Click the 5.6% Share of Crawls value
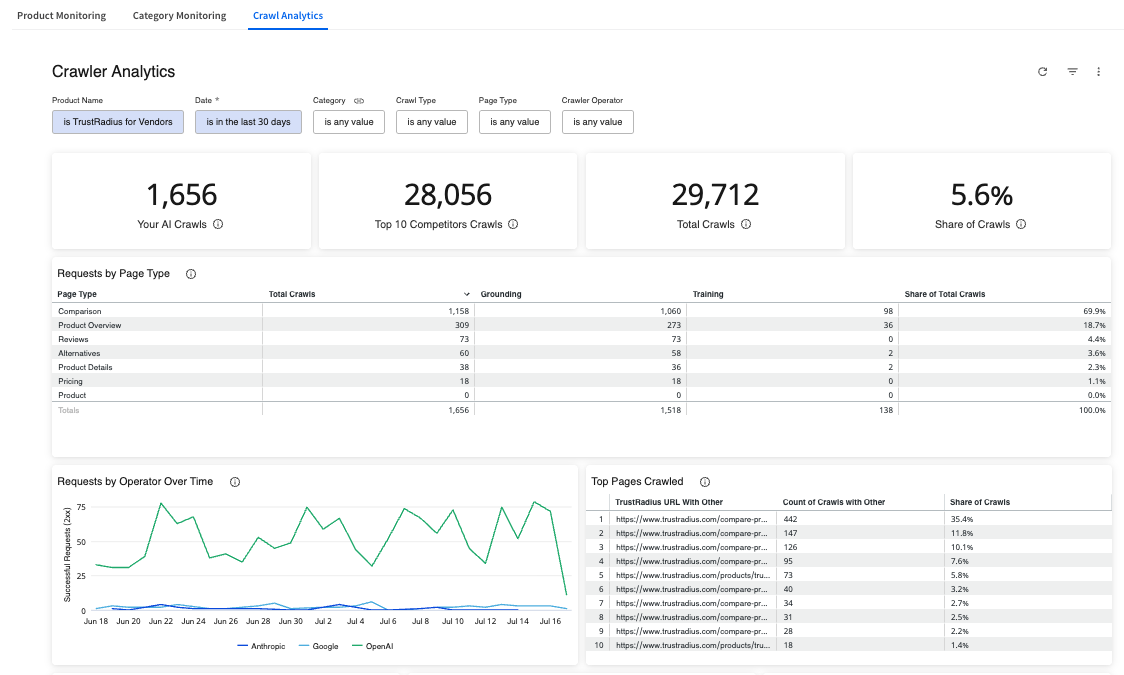The height and width of the screenshot is (675, 1124). (981, 195)
